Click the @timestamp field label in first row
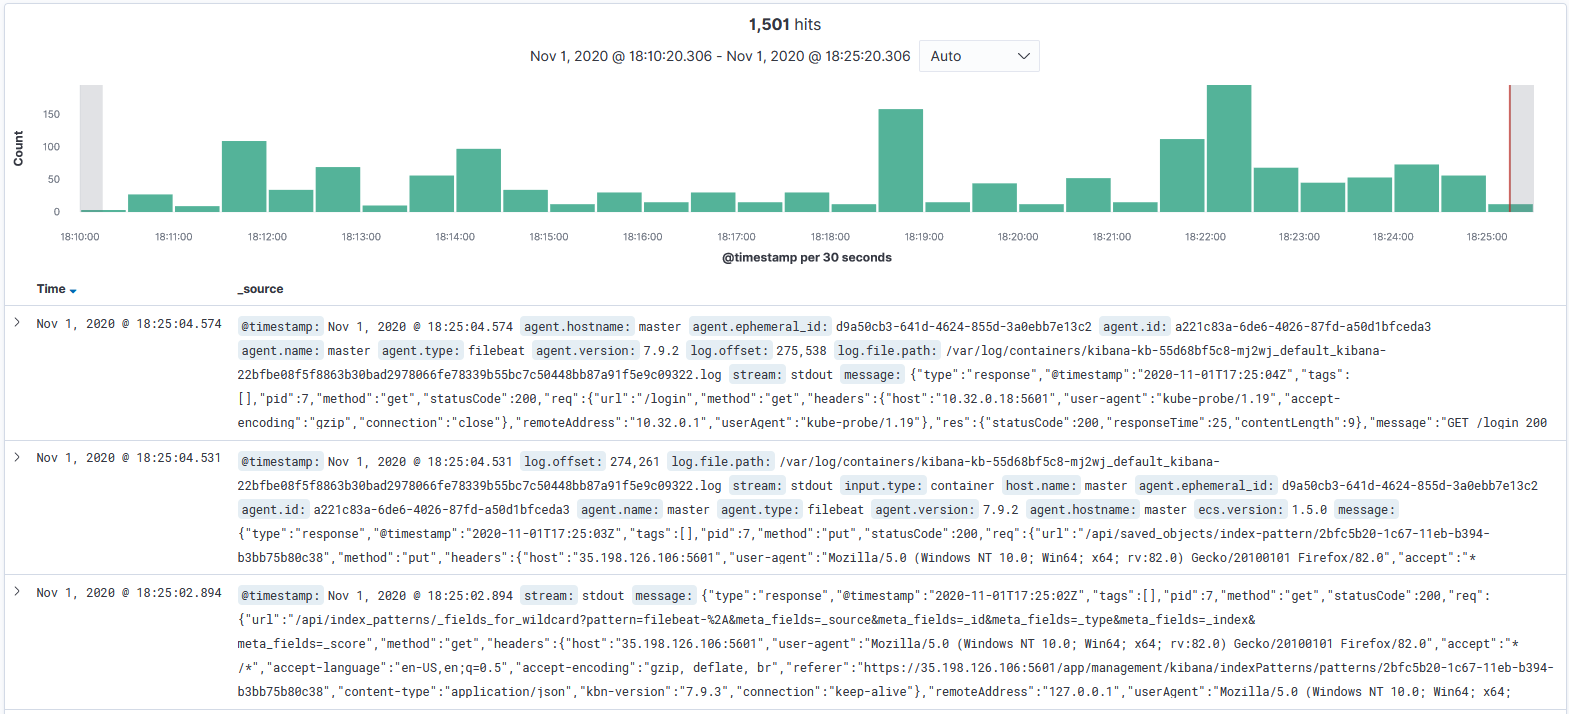This screenshot has width=1569, height=714. 280,327
